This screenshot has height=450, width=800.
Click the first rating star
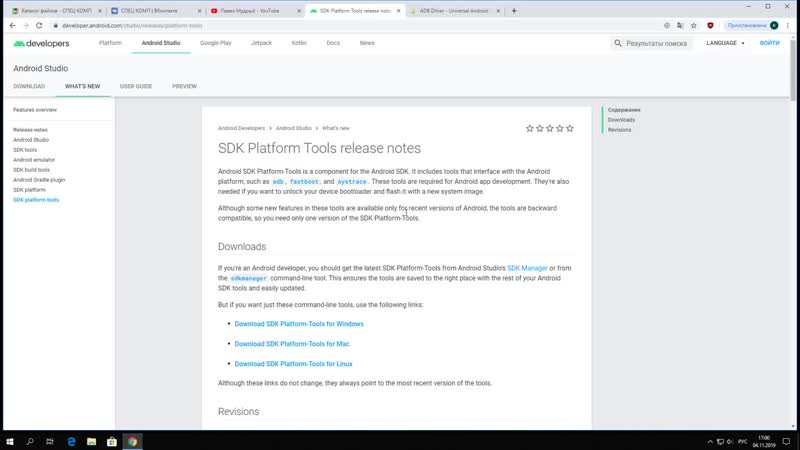[x=530, y=128]
